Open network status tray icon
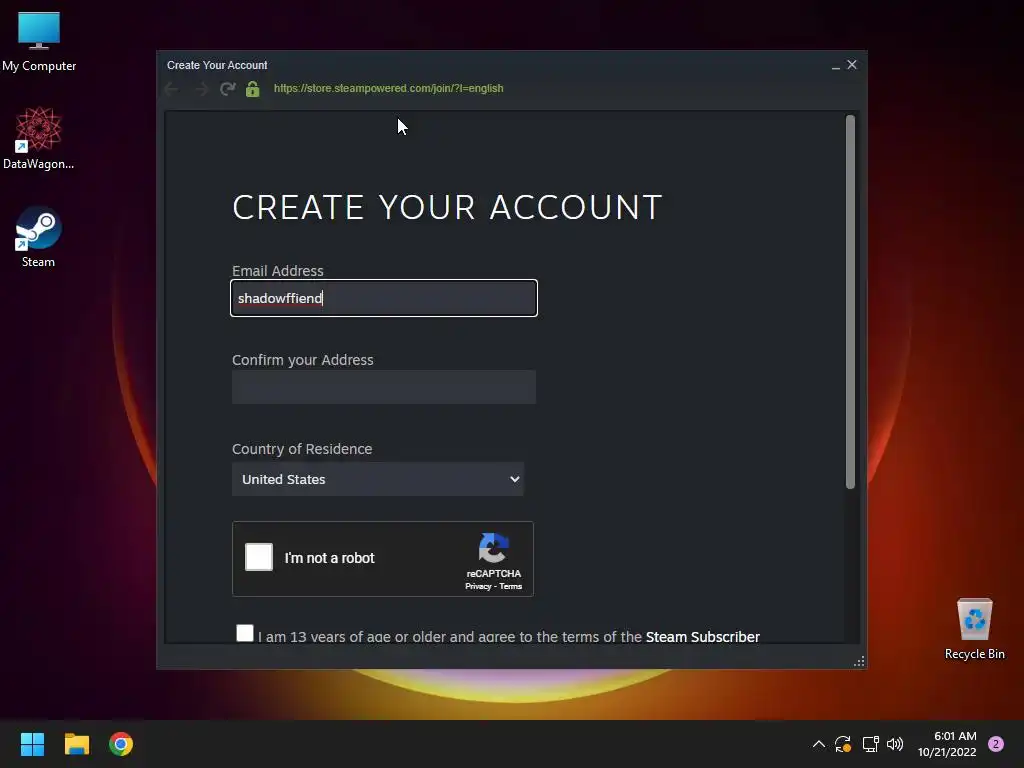The image size is (1024, 768). pyautogui.click(x=870, y=744)
